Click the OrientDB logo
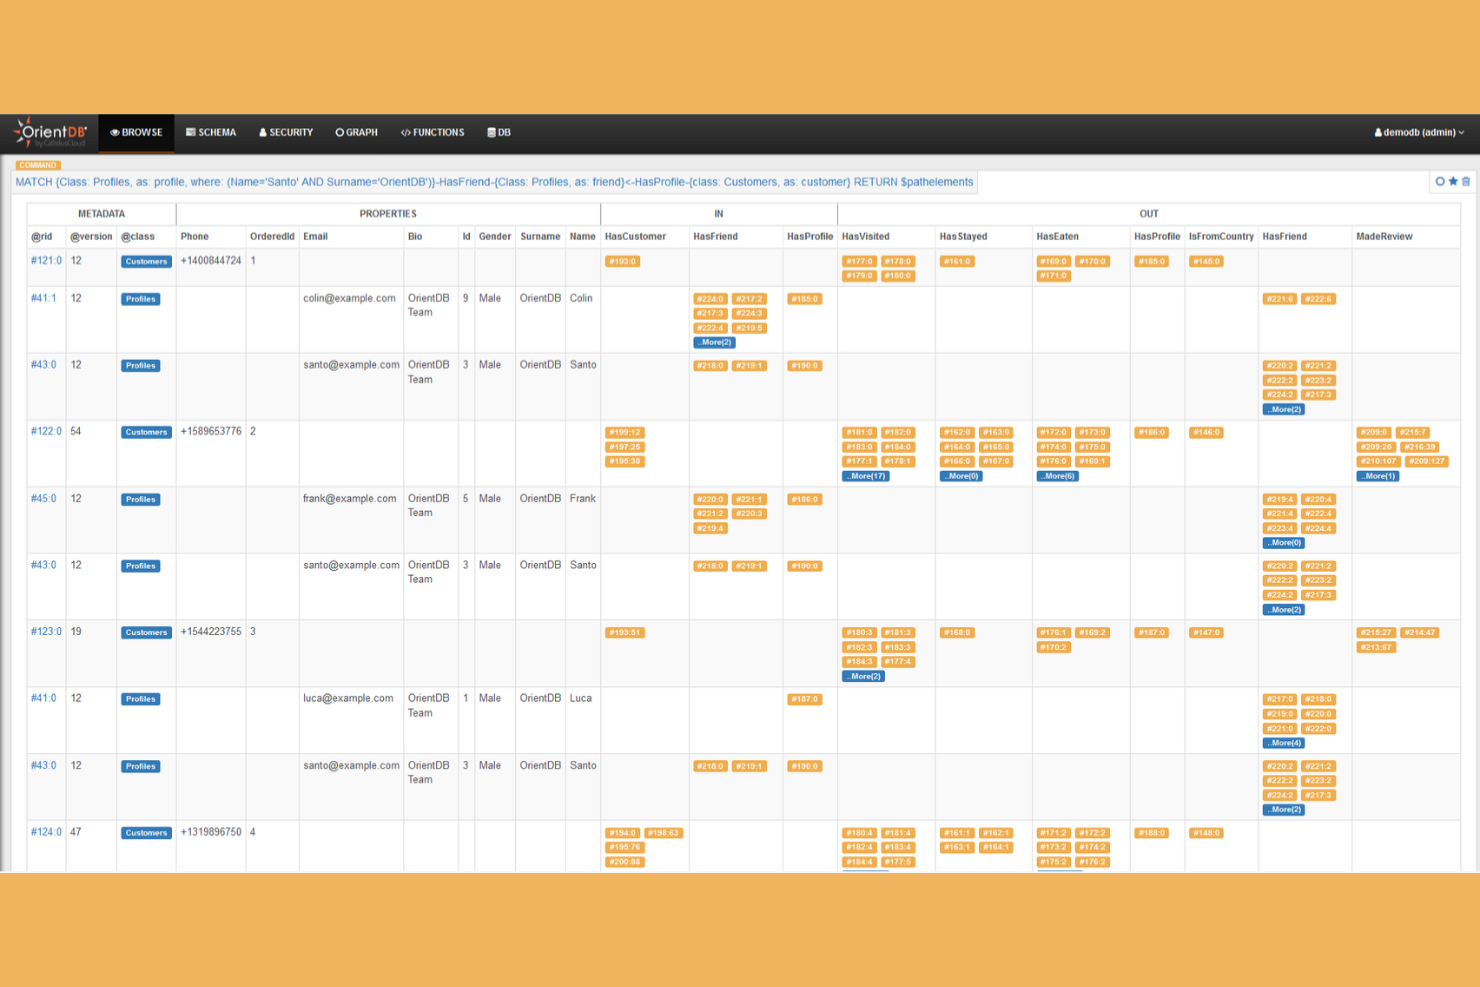 [48, 132]
